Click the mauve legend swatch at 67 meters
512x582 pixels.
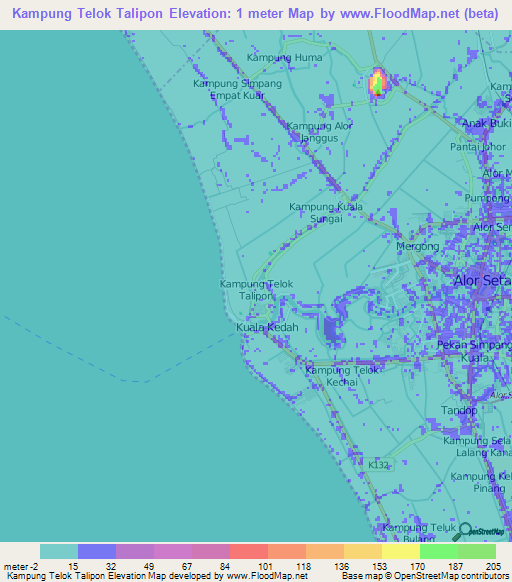tap(211, 551)
